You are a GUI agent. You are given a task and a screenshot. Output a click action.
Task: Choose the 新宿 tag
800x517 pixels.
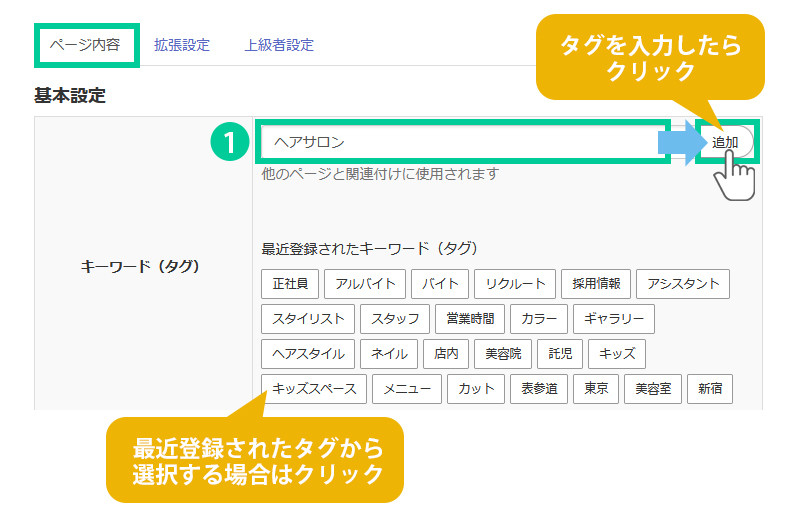(710, 389)
